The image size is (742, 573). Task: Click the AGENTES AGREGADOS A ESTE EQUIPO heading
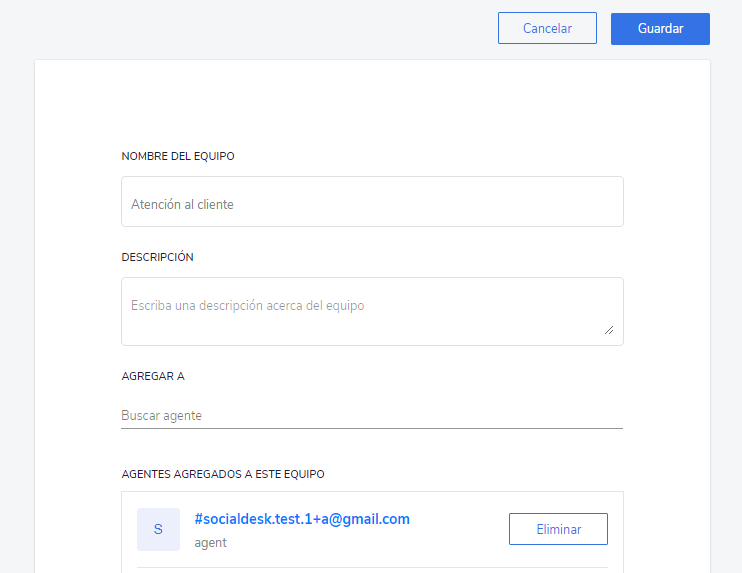(223, 474)
